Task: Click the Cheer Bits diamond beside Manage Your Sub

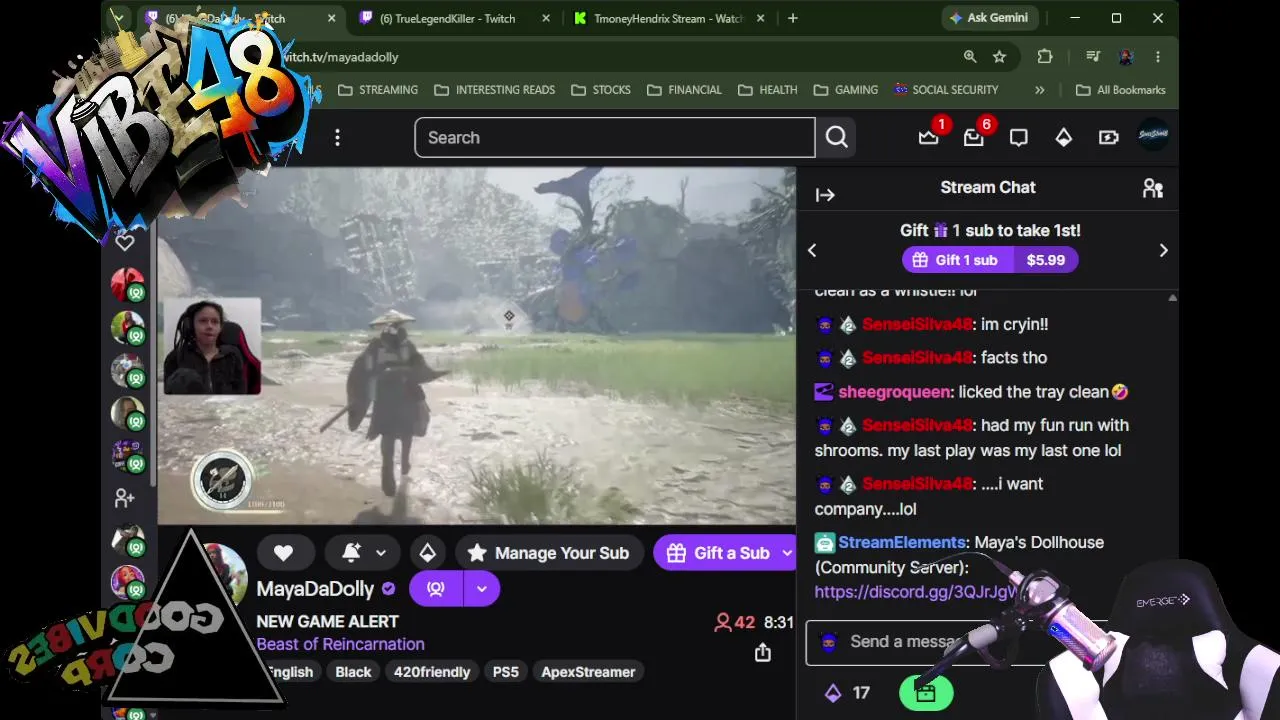Action: tap(427, 553)
